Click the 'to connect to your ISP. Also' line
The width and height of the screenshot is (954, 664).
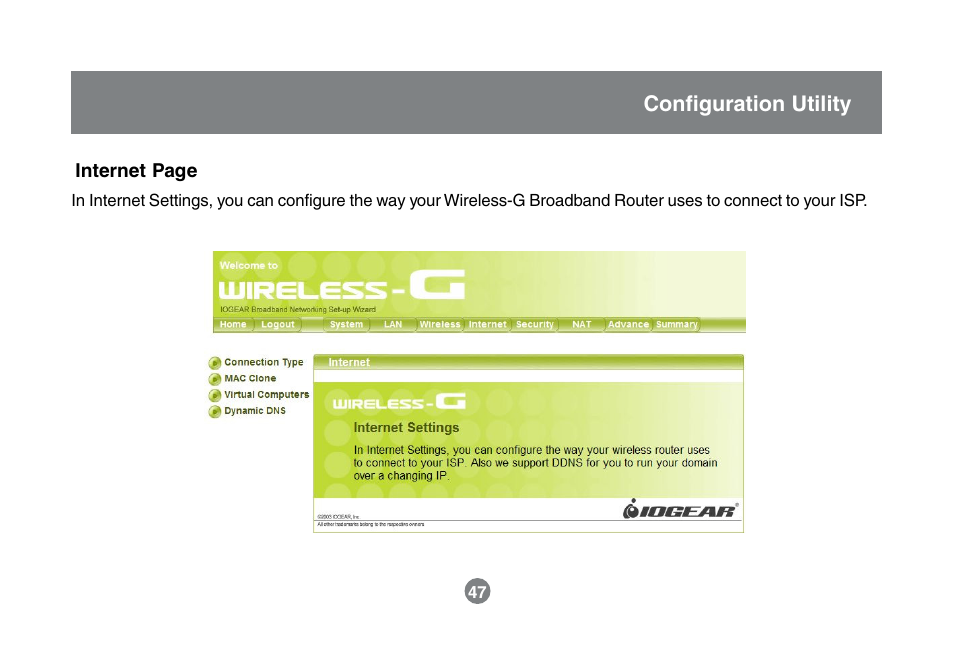[535, 463]
